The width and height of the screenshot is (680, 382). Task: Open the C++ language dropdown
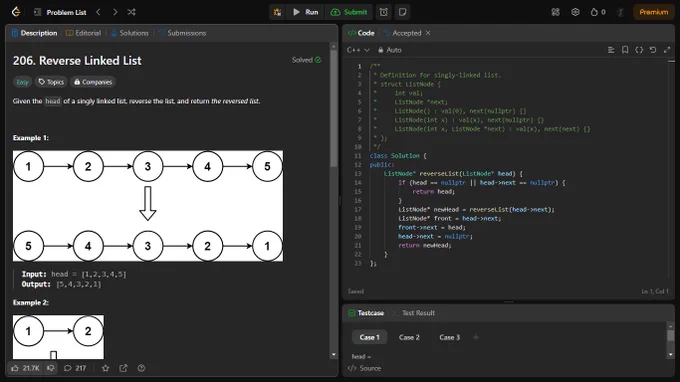[358, 50]
